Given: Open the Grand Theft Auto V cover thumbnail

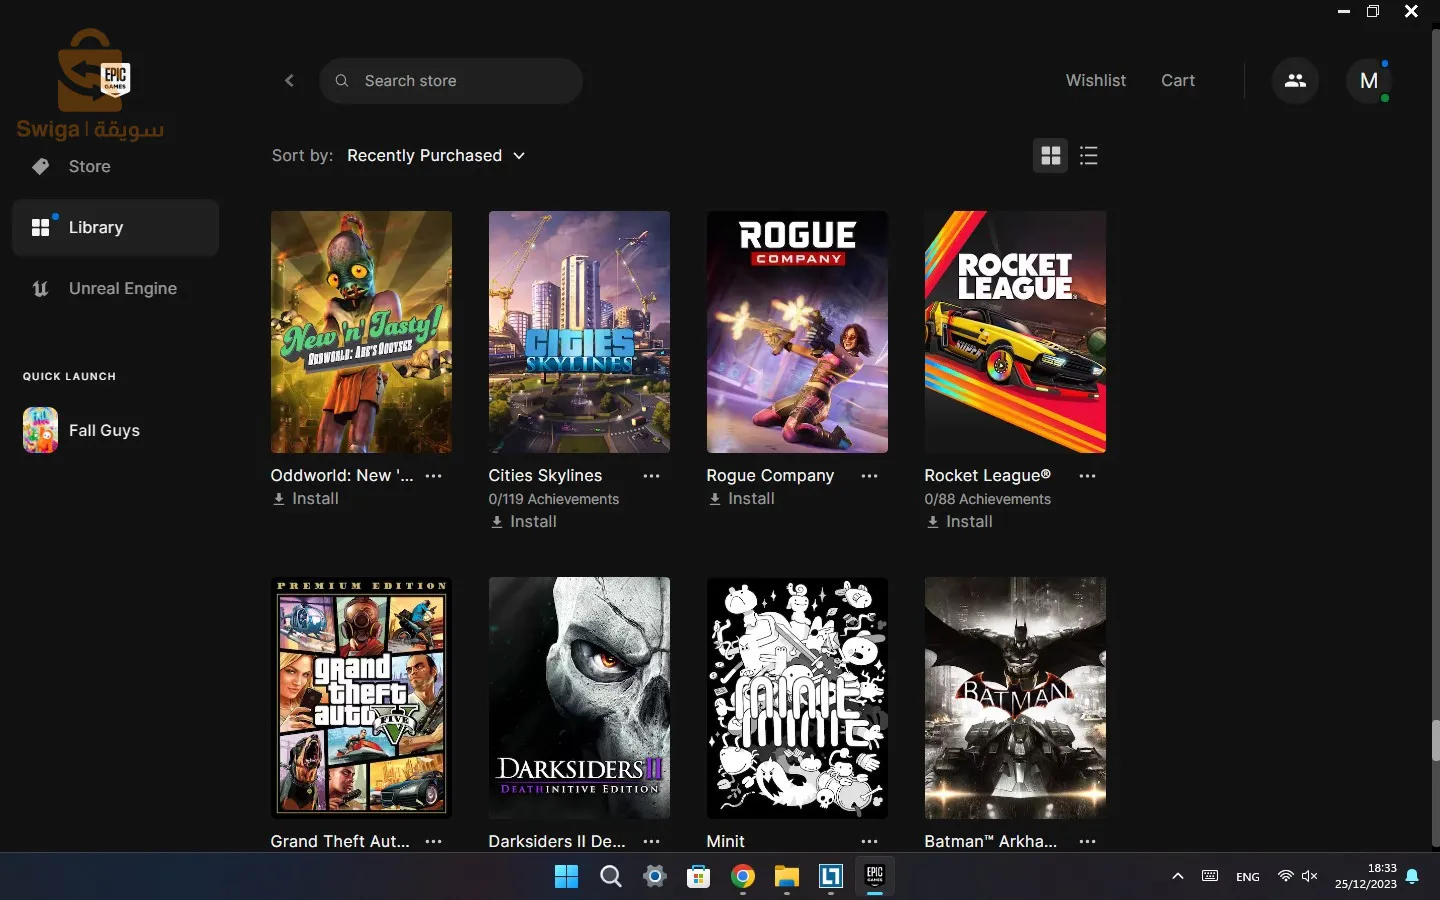Looking at the screenshot, I should coord(361,697).
